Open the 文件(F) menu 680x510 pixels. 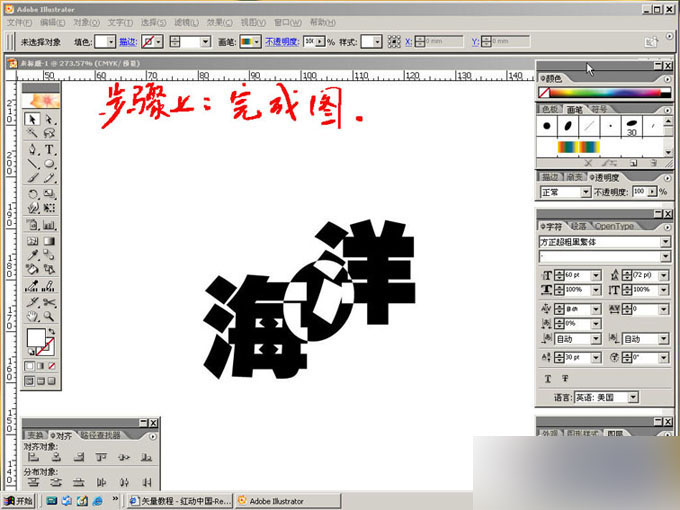(20, 23)
